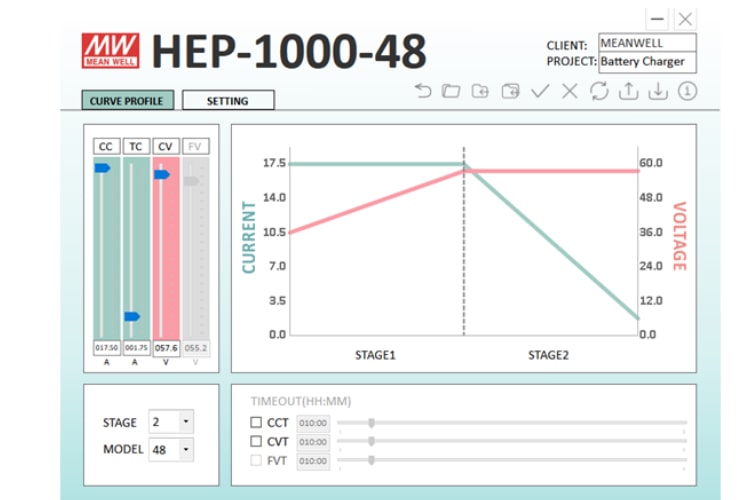The image size is (750, 500).
Task: Click the CV header button
Action: [x=165, y=146]
